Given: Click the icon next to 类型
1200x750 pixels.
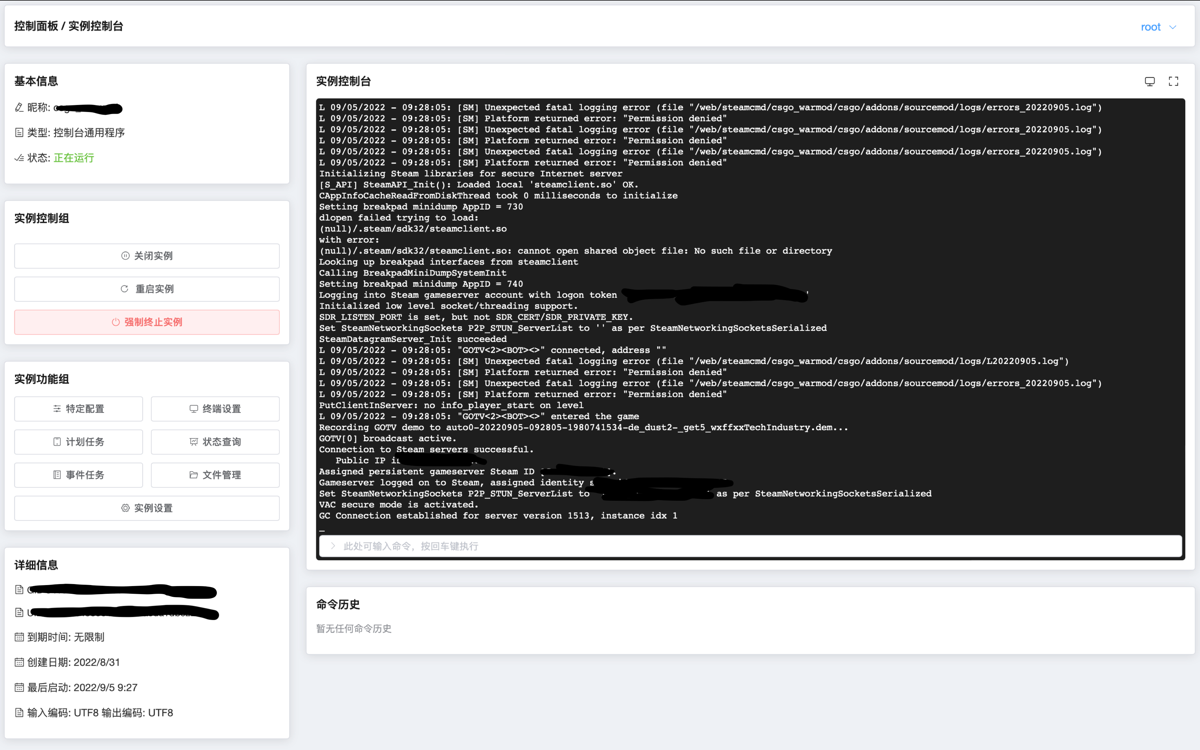Looking at the screenshot, I should (19, 132).
